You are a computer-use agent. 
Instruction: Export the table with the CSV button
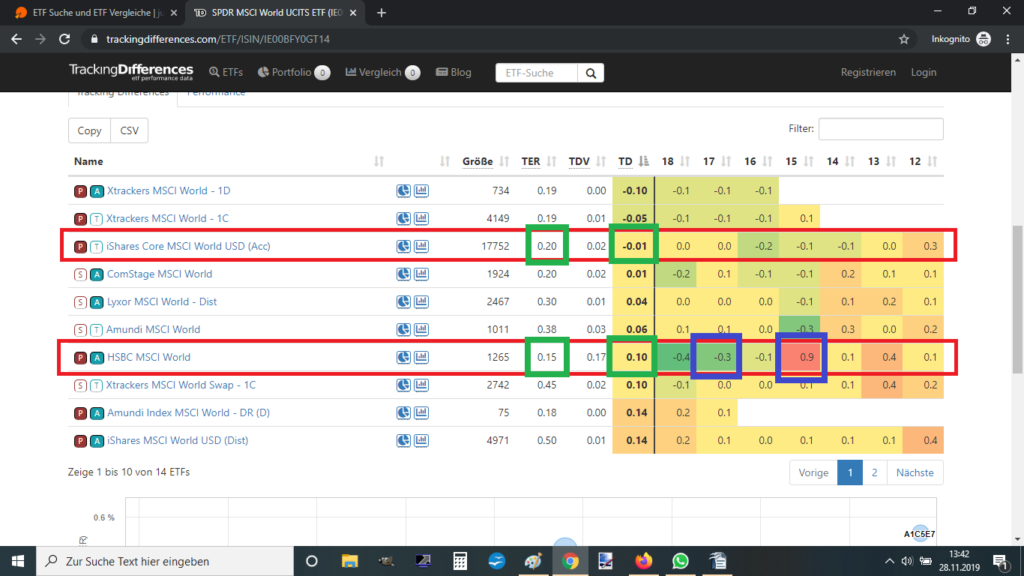point(129,131)
